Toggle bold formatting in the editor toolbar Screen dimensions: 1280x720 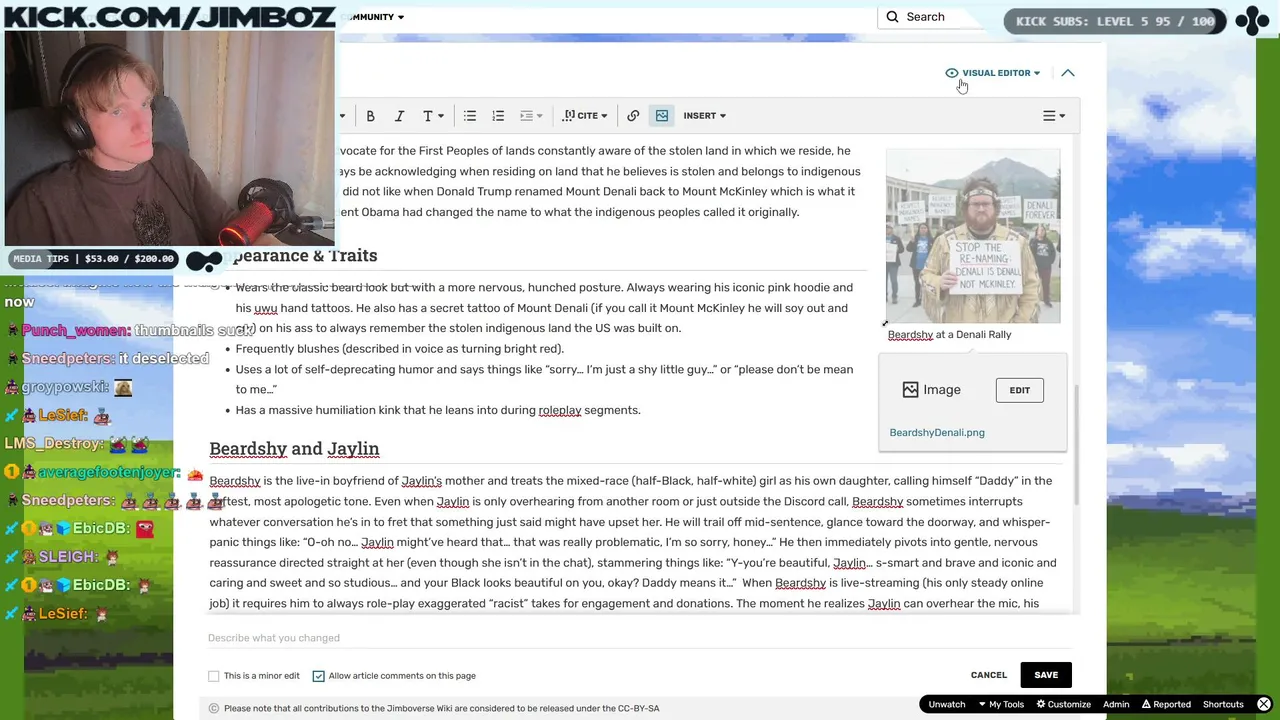tap(370, 116)
